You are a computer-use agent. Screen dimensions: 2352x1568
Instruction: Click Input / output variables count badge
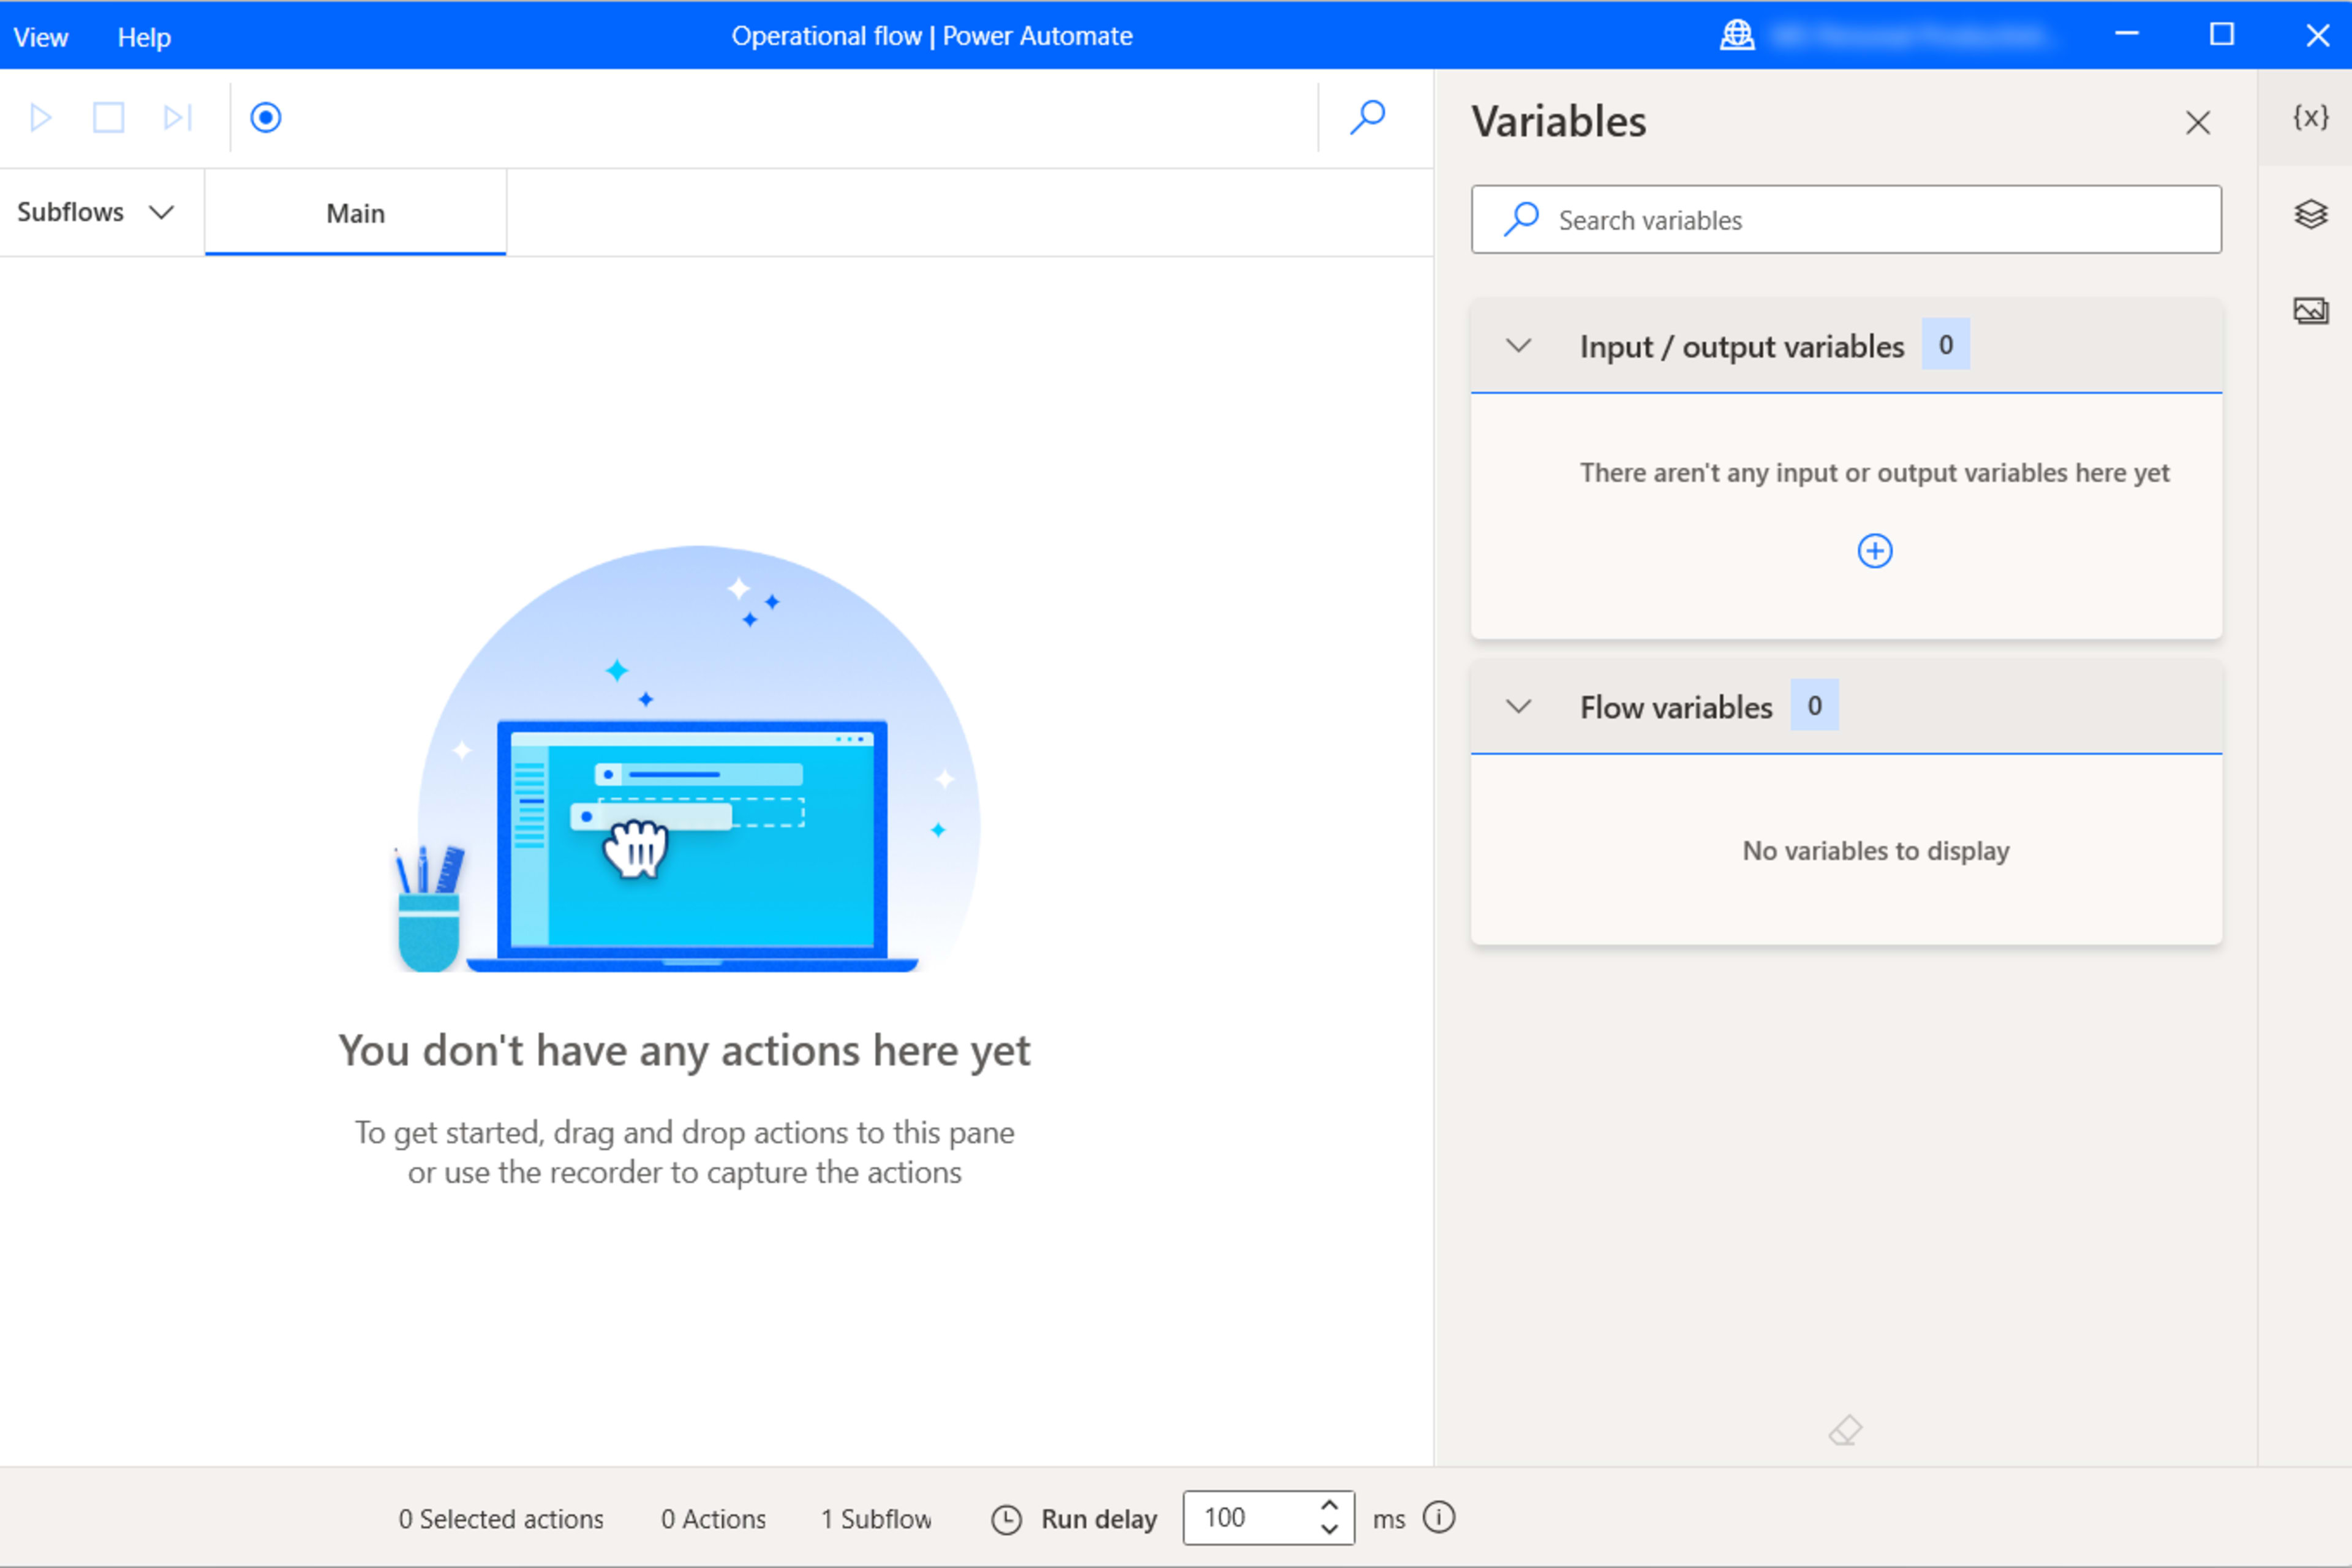click(1945, 345)
